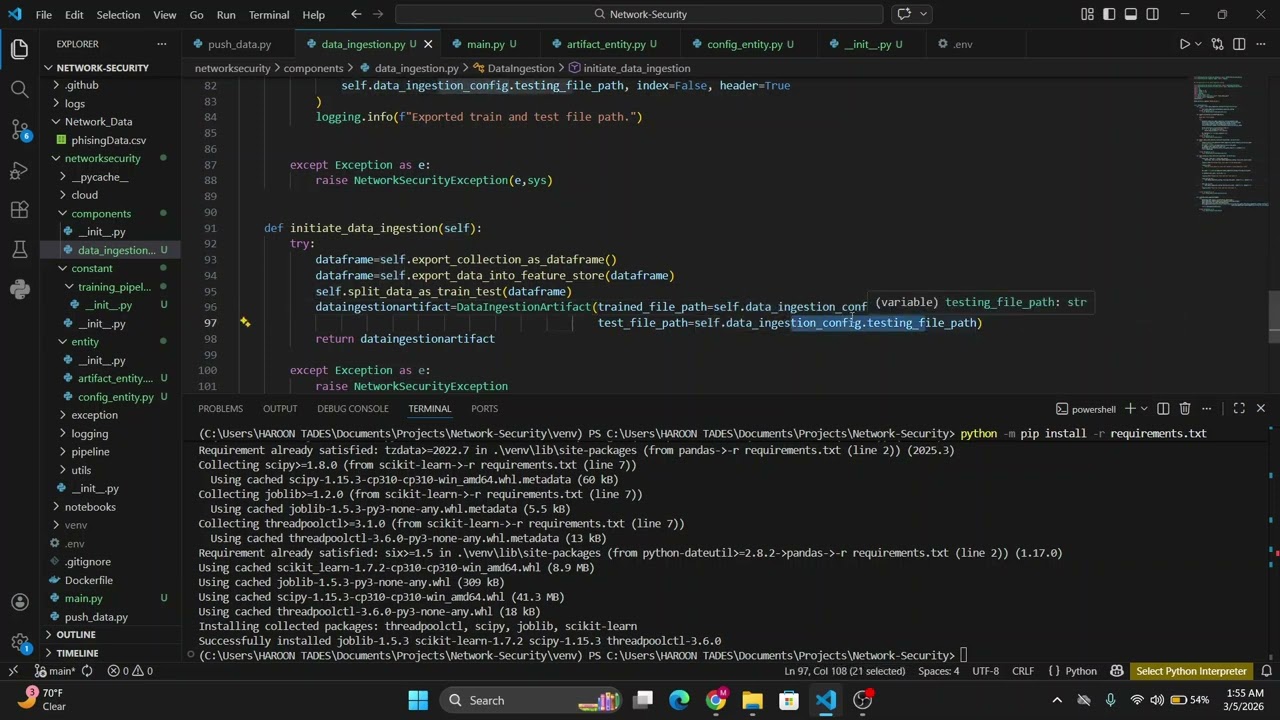Toggle the bottom panel layout
The width and height of the screenshot is (1280, 720).
pos(1131,14)
